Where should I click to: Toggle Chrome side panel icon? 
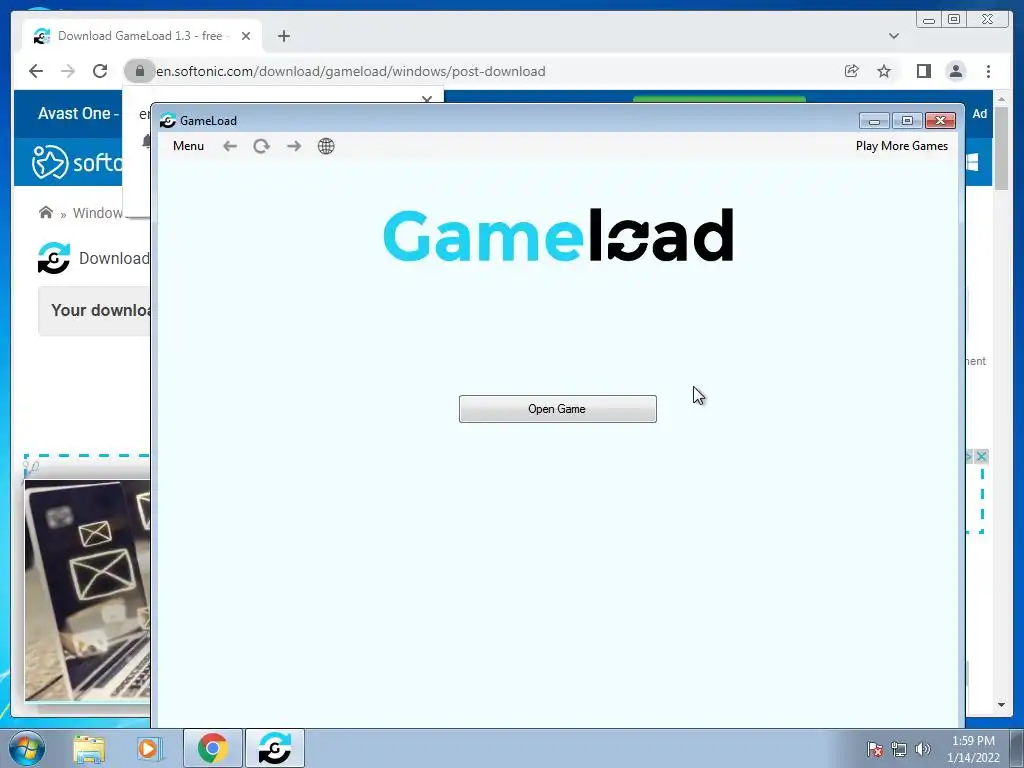pyautogui.click(x=923, y=71)
